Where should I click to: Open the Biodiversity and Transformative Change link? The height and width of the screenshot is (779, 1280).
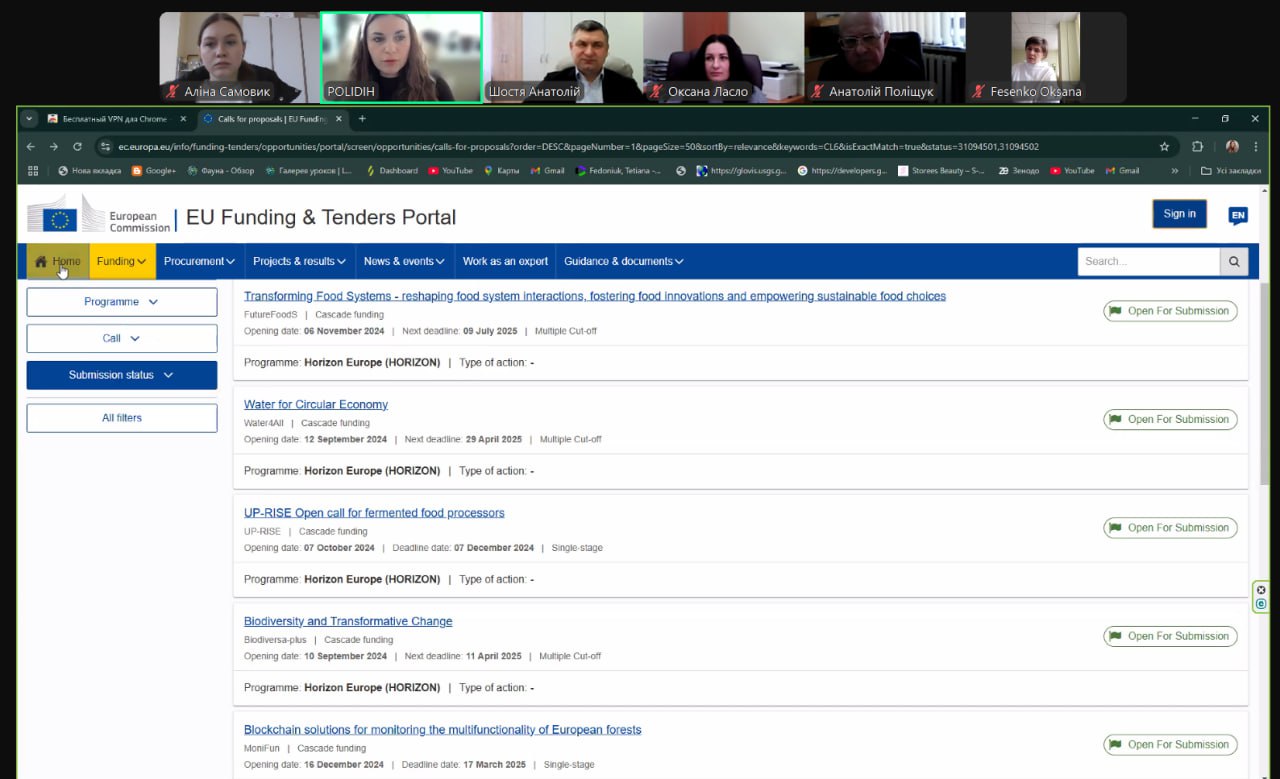(348, 621)
